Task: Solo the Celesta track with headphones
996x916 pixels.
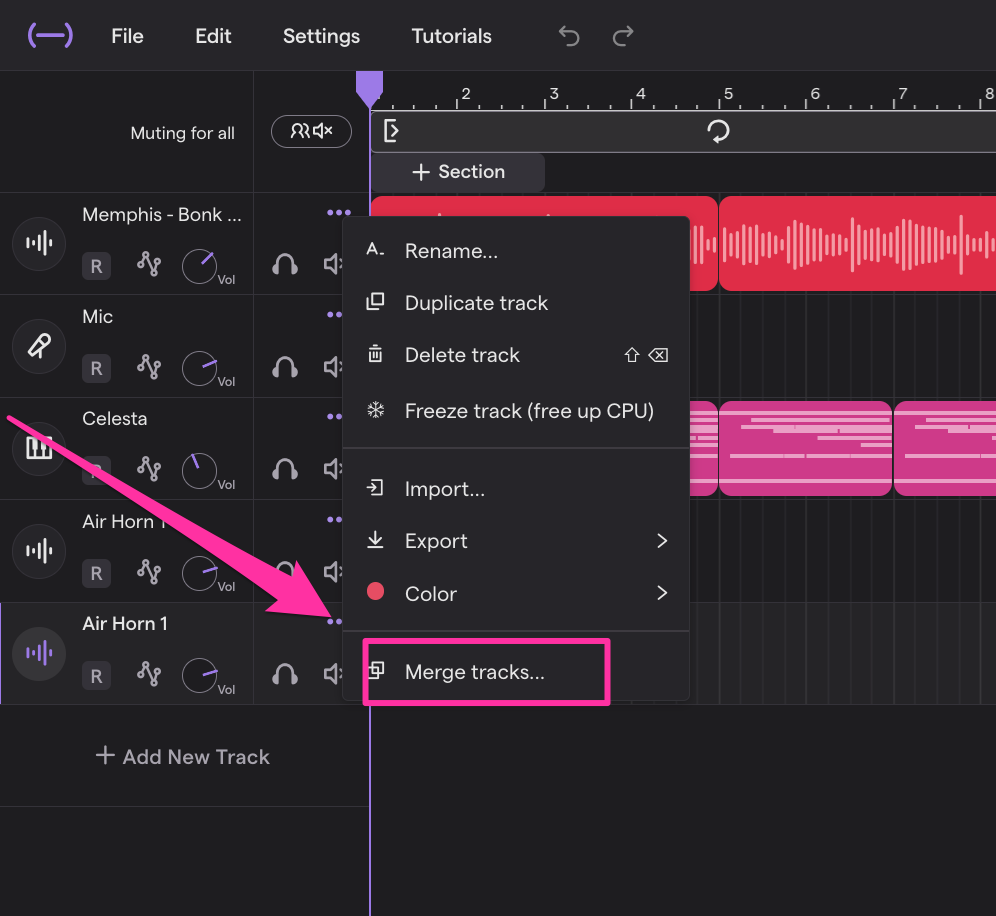Action: [285, 469]
